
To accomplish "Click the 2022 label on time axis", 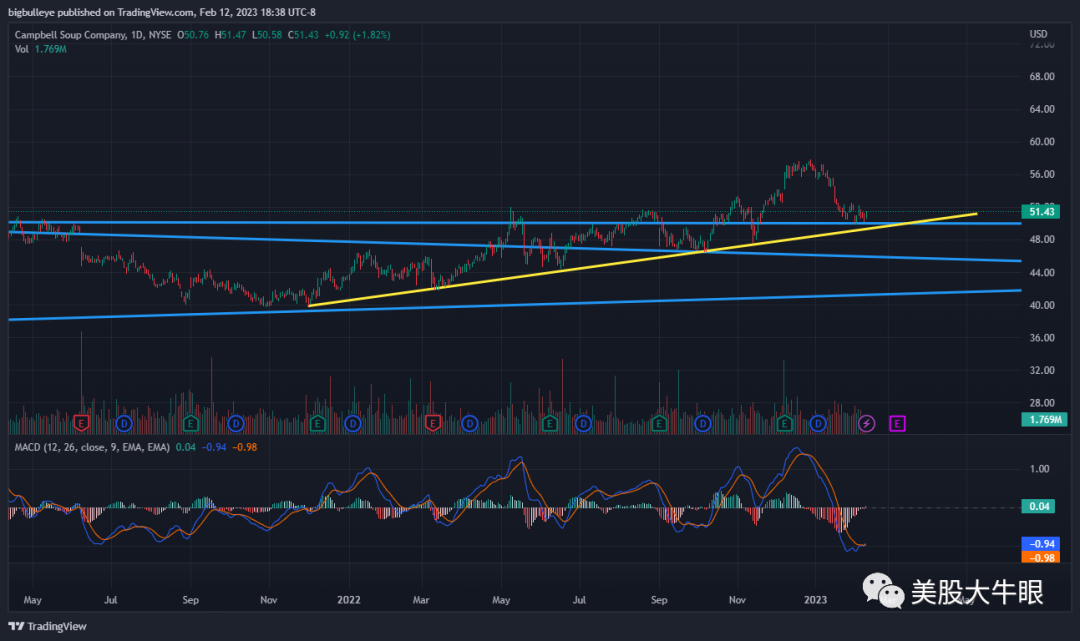I will 349,600.
